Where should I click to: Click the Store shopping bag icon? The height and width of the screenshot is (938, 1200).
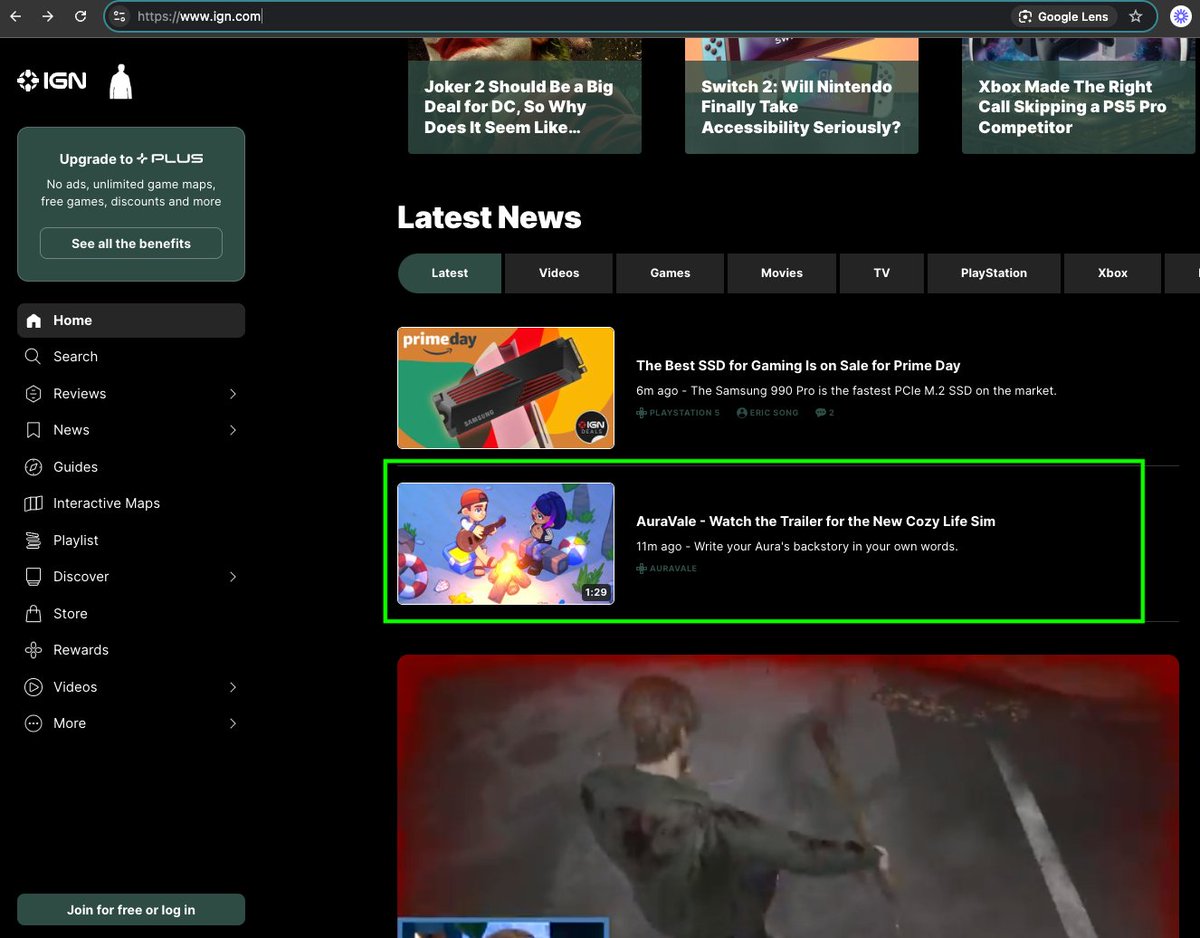34,613
